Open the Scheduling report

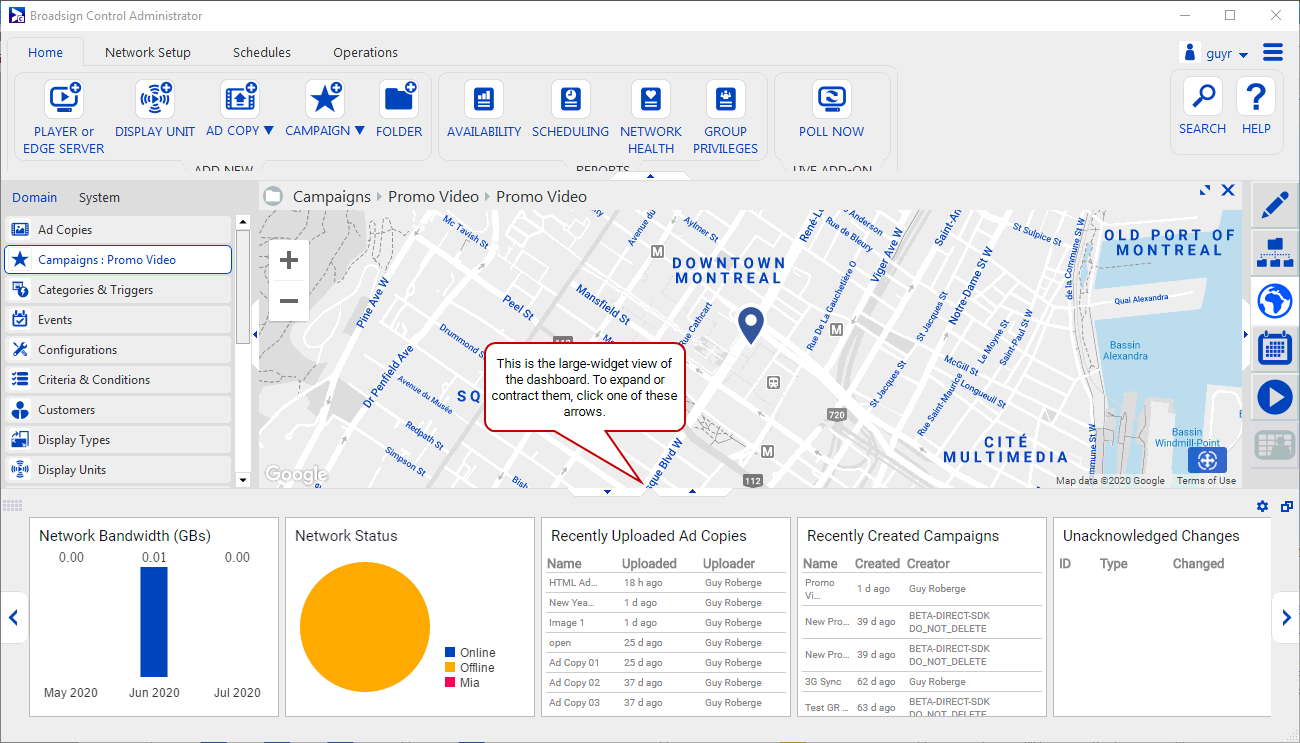570,110
